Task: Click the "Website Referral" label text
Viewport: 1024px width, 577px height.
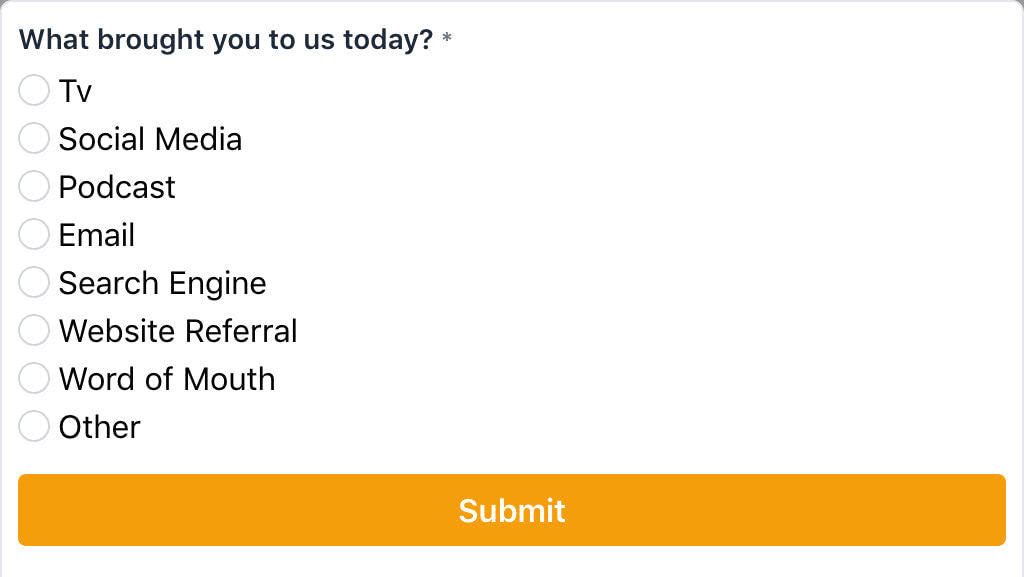Action: point(178,331)
